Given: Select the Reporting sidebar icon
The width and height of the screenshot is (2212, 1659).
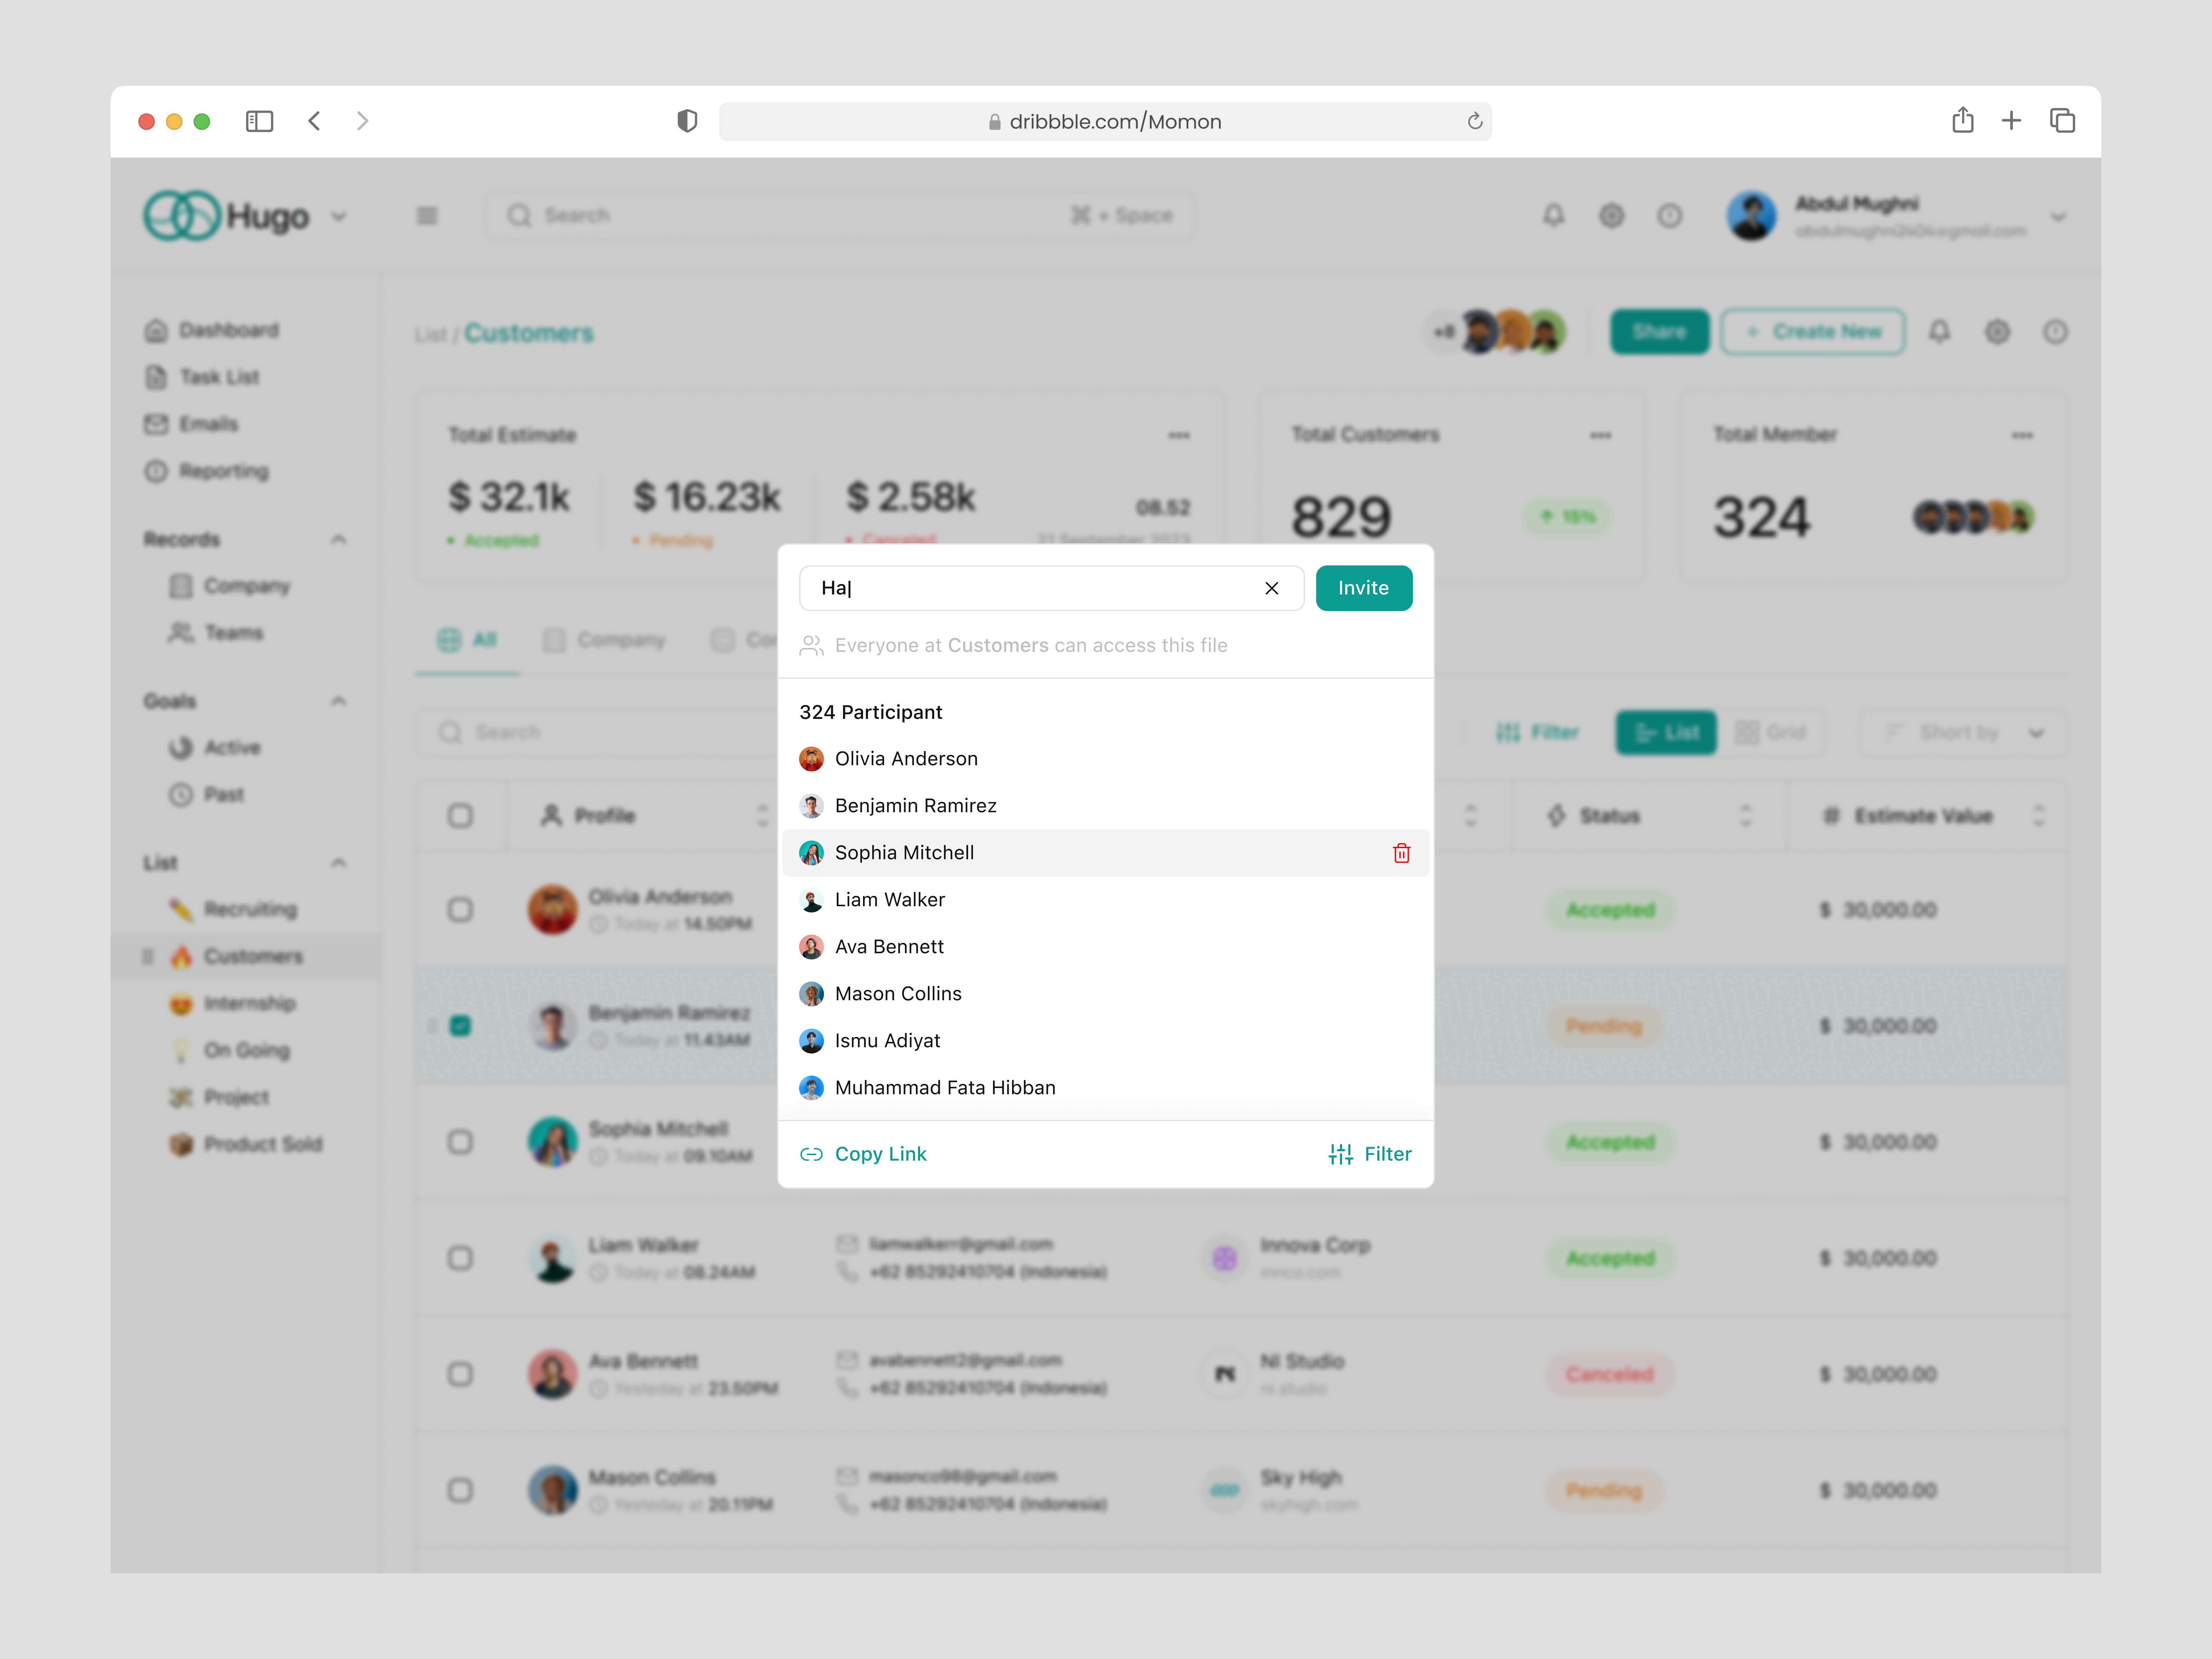Looking at the screenshot, I should [x=222, y=471].
